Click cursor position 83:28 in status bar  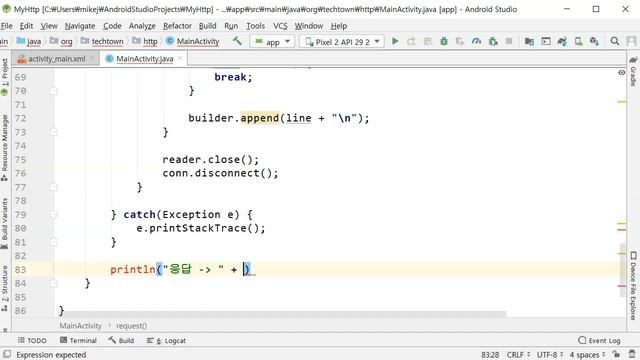tap(490, 354)
